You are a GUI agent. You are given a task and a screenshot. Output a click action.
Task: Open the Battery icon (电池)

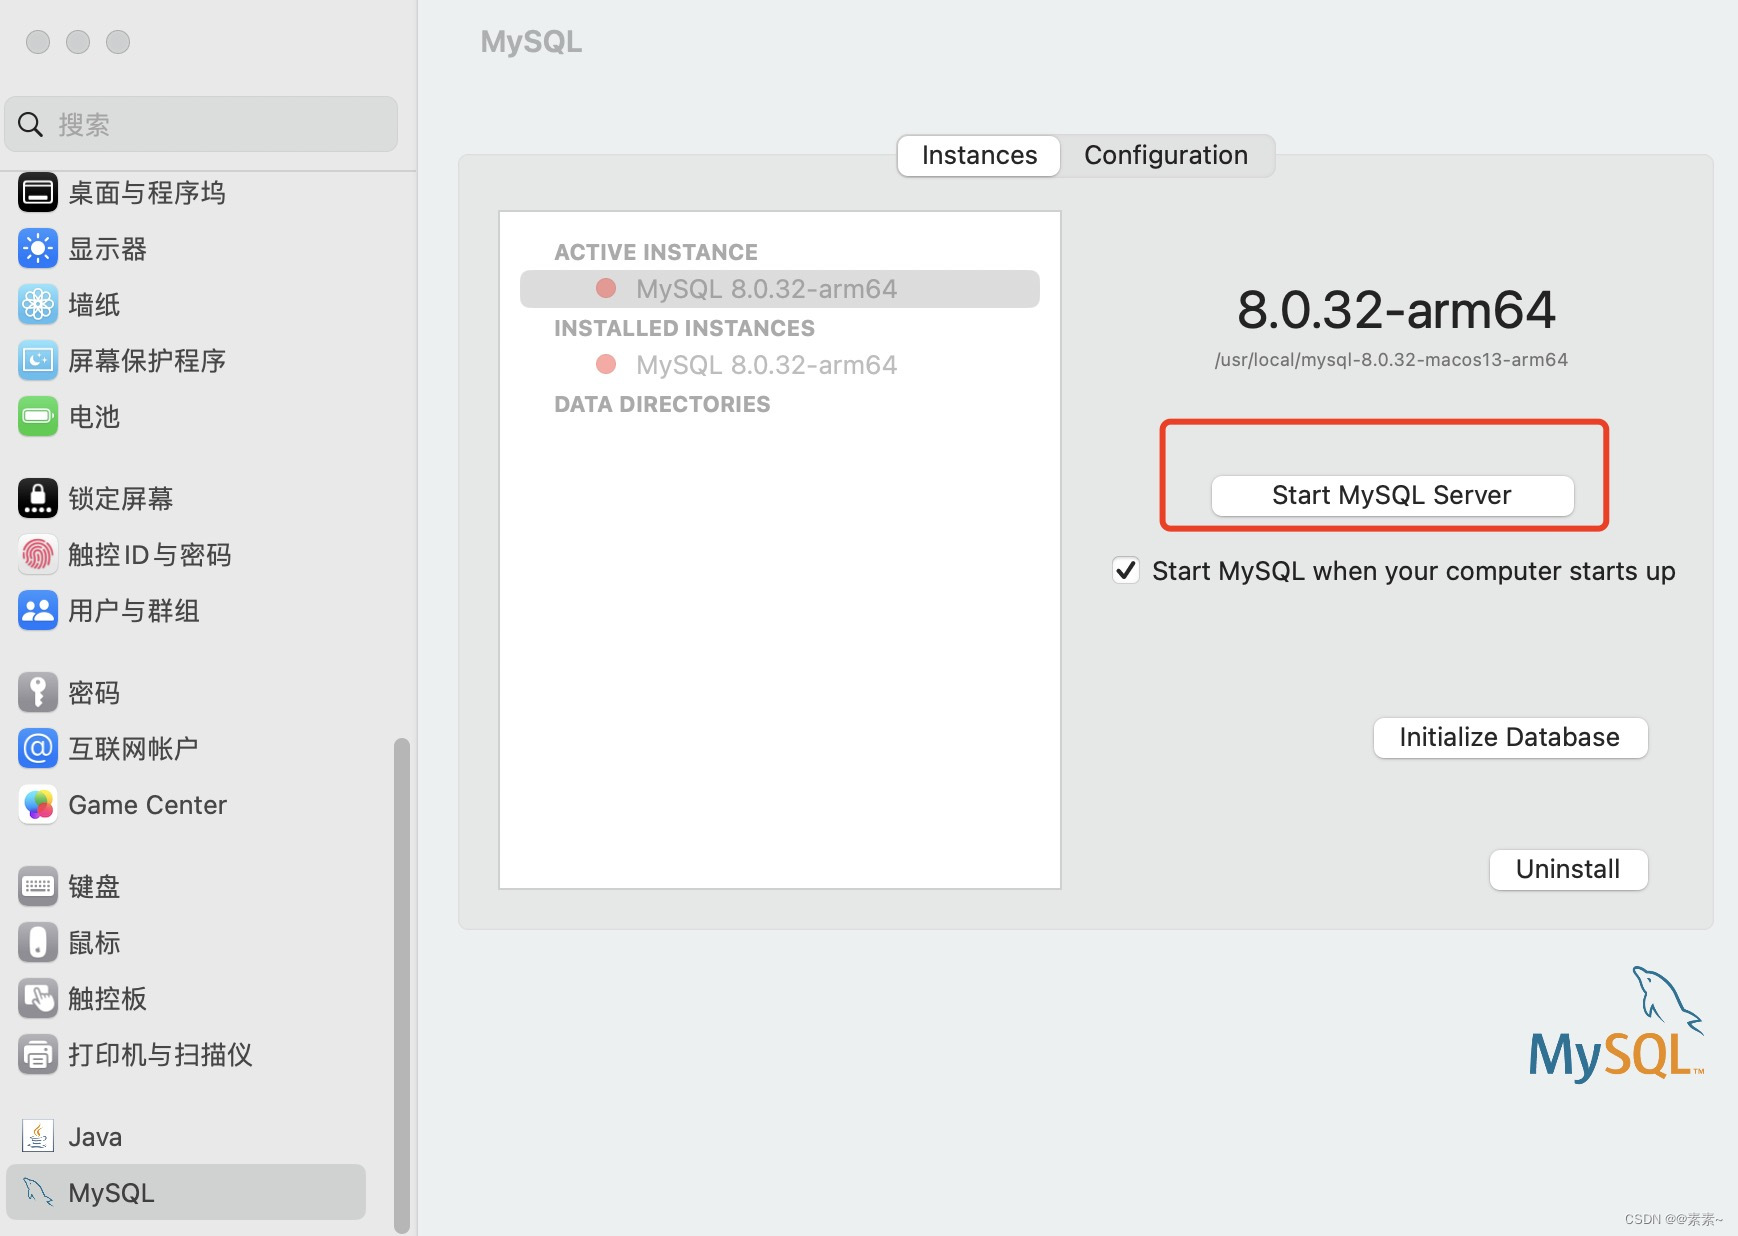click(x=38, y=417)
